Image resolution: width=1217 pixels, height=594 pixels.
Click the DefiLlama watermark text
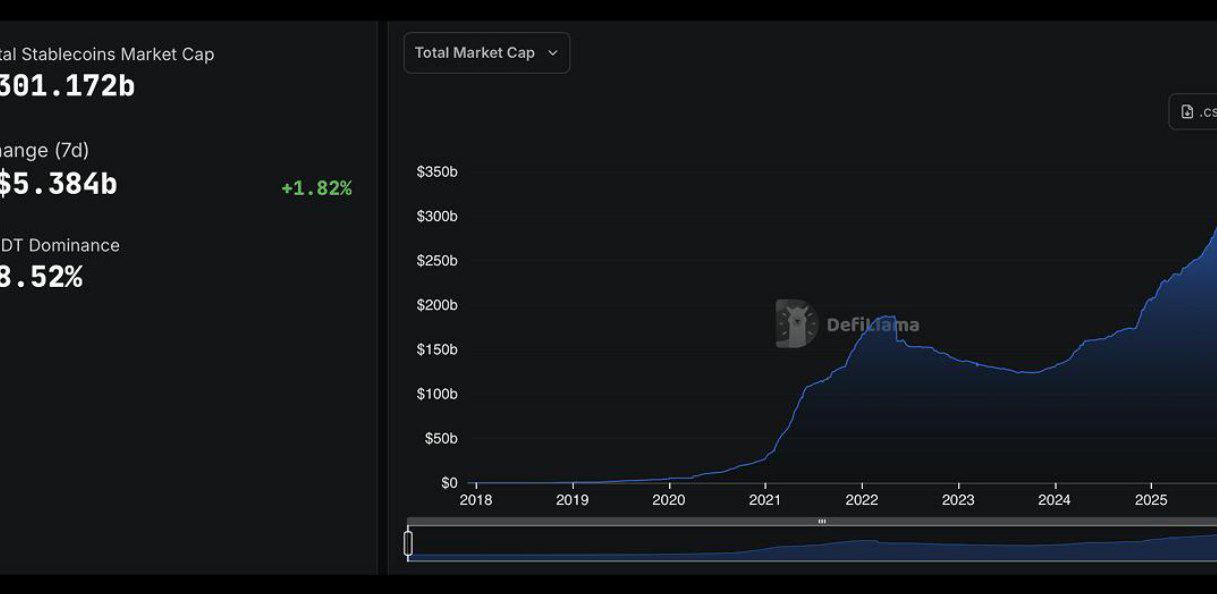872,325
